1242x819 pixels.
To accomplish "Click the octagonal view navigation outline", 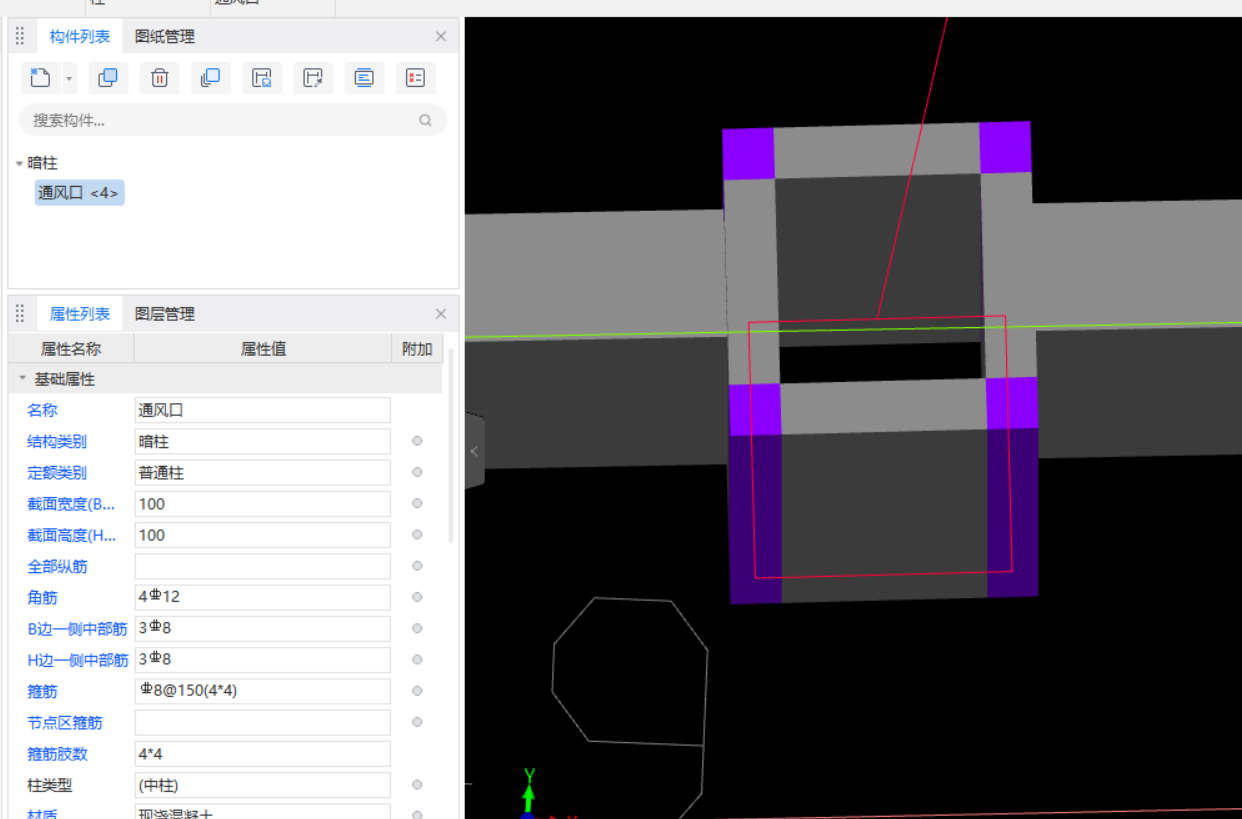I will pos(630,671).
